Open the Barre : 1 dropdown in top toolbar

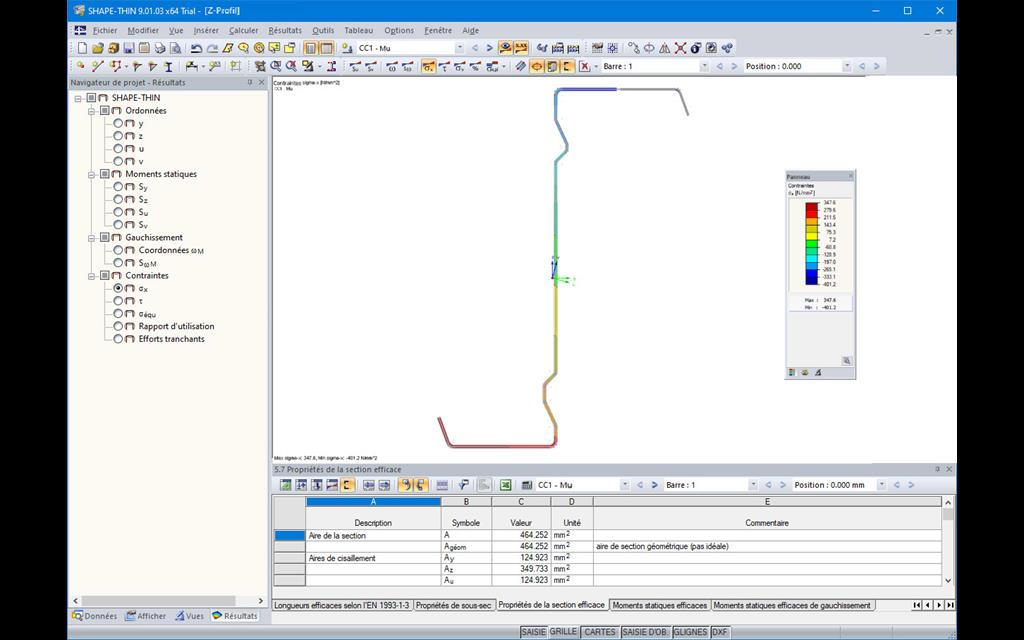coord(704,66)
